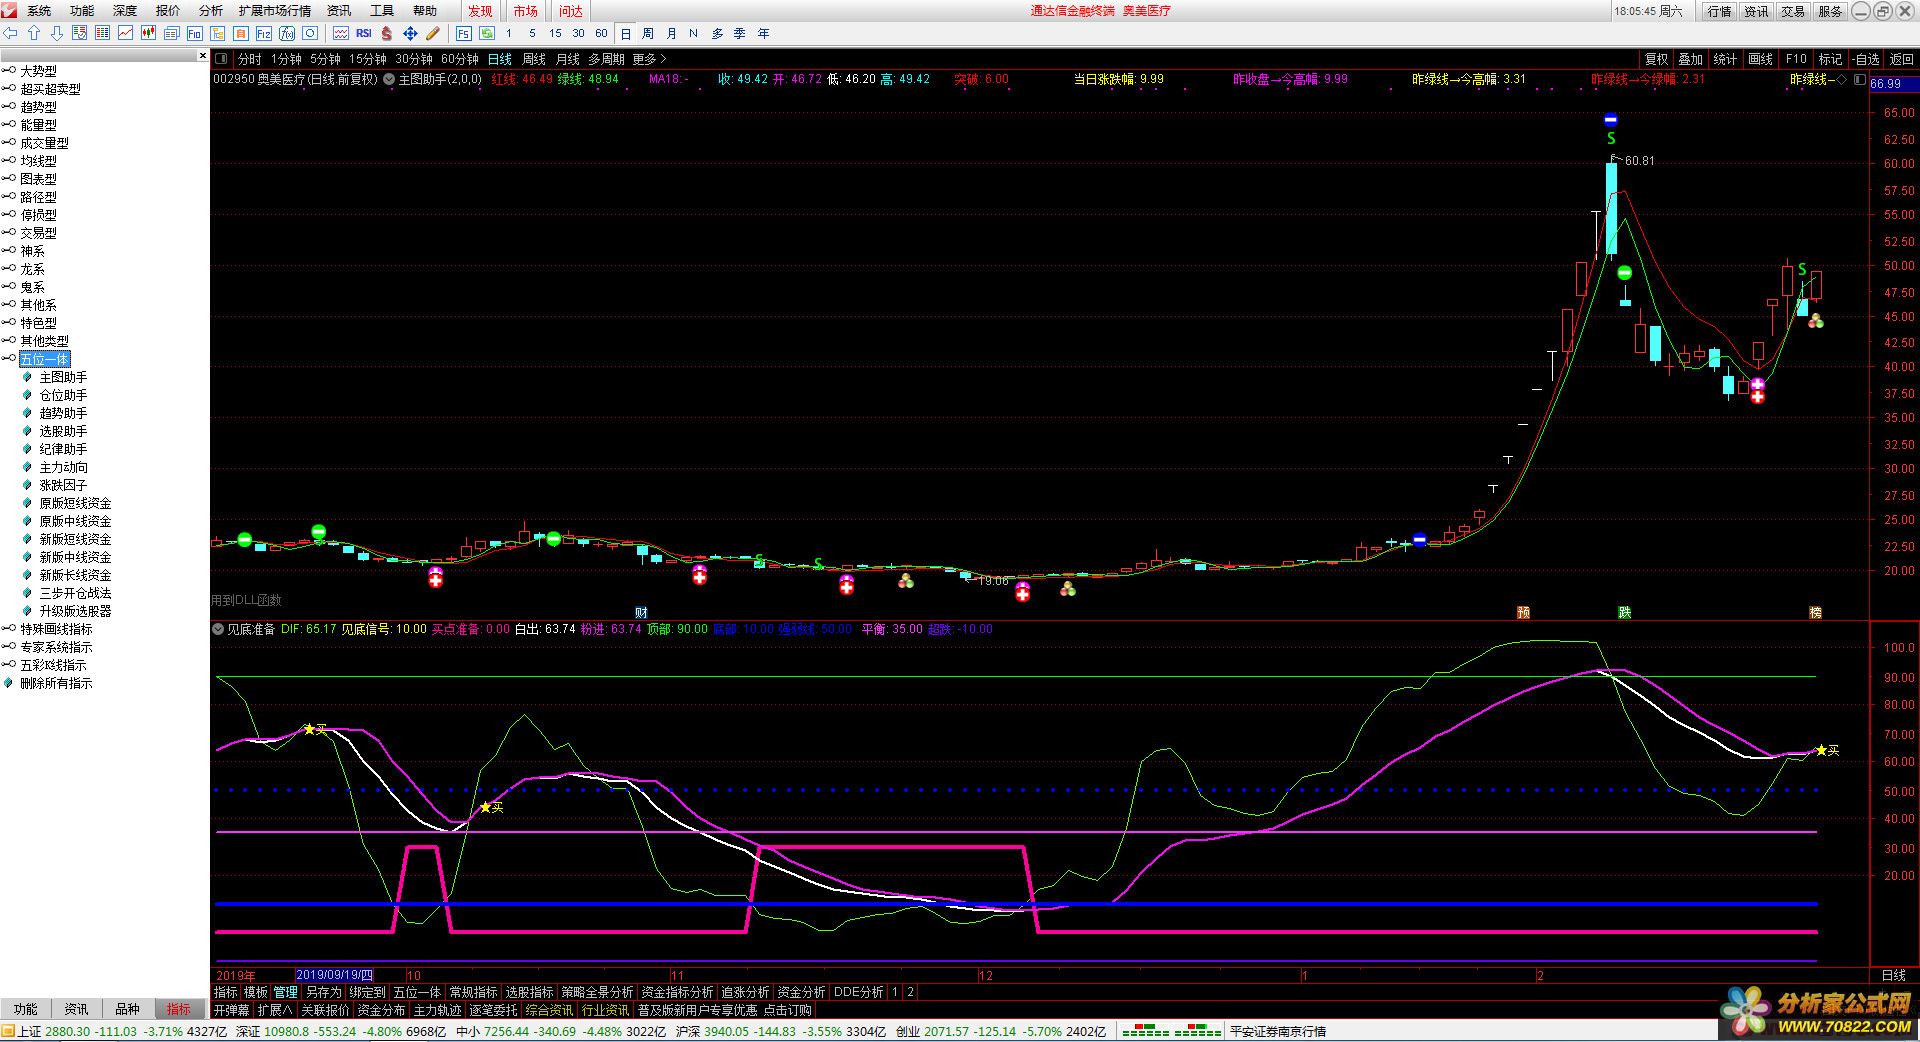Screen dimensions: 1920x1042
Task: Open the 行情 top-right button
Action: 1720,11
